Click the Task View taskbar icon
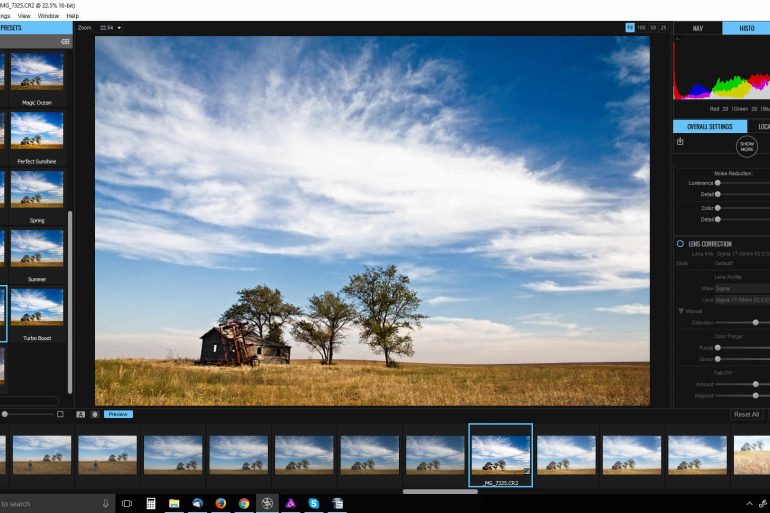This screenshot has width=770, height=513. 127,503
